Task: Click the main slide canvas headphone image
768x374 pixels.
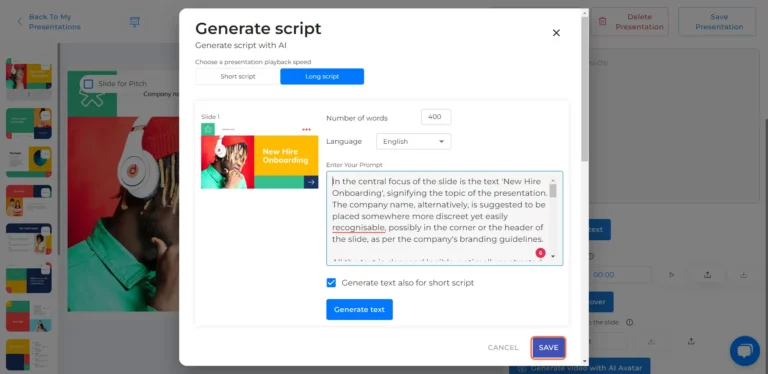Action: [123, 214]
